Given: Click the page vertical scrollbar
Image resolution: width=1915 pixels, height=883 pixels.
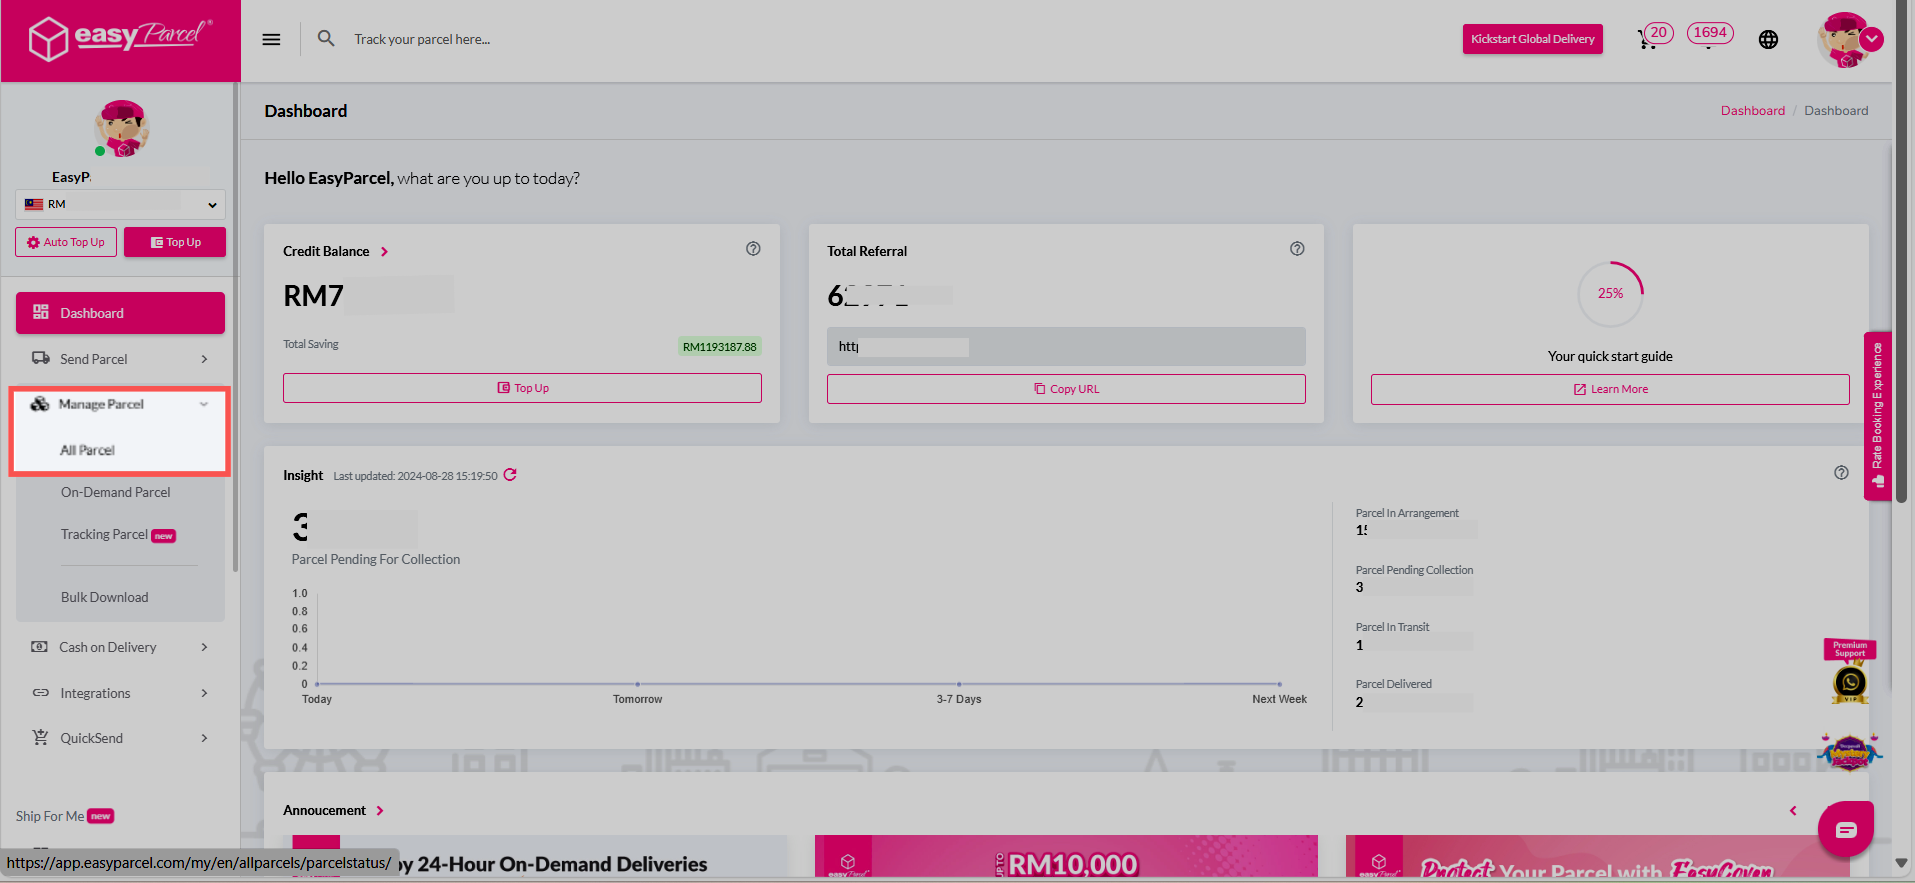Looking at the screenshot, I should (x=1901, y=251).
